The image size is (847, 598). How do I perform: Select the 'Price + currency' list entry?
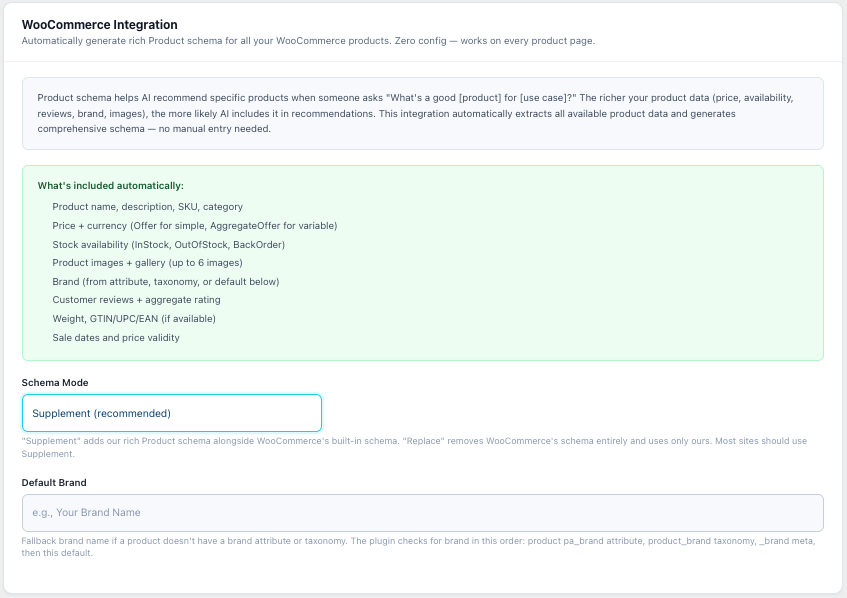(x=195, y=226)
